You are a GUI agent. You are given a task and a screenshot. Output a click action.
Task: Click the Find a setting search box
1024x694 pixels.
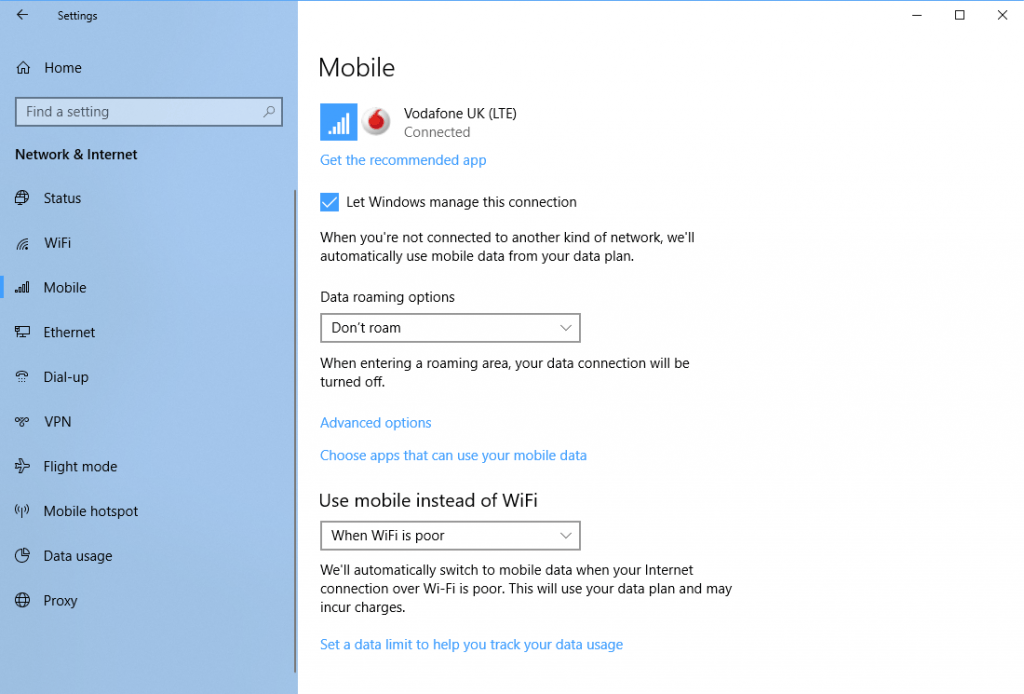pyautogui.click(x=149, y=112)
